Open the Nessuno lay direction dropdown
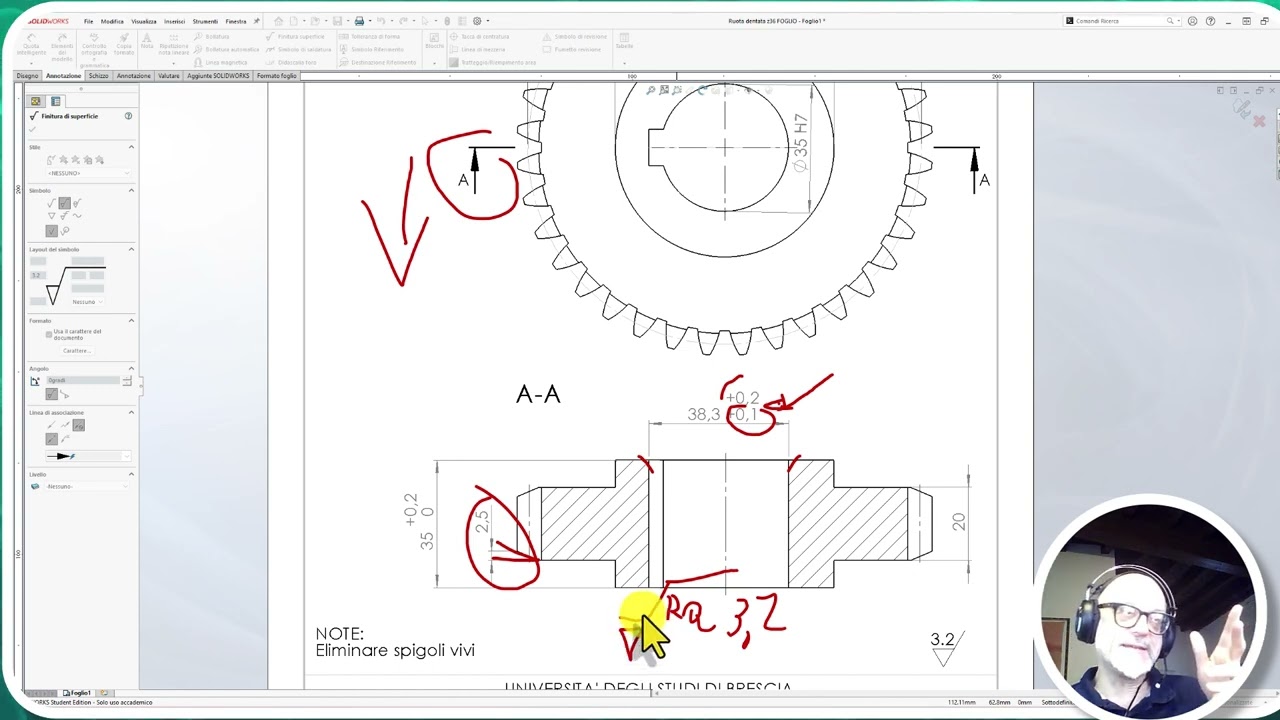 pyautogui.click(x=88, y=301)
